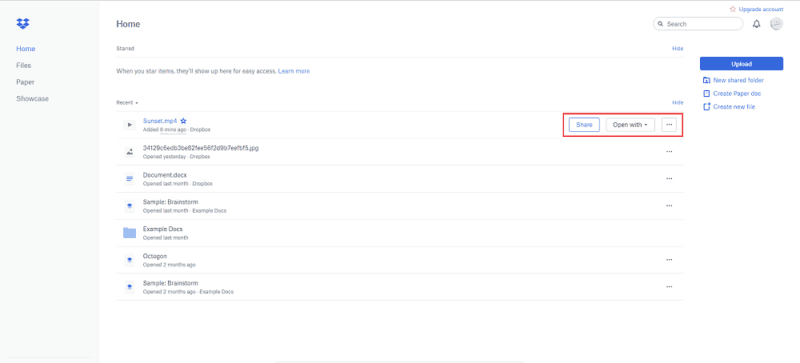The image size is (800, 363).
Task: Go to Home in the sidebar
Action: (x=26, y=49)
